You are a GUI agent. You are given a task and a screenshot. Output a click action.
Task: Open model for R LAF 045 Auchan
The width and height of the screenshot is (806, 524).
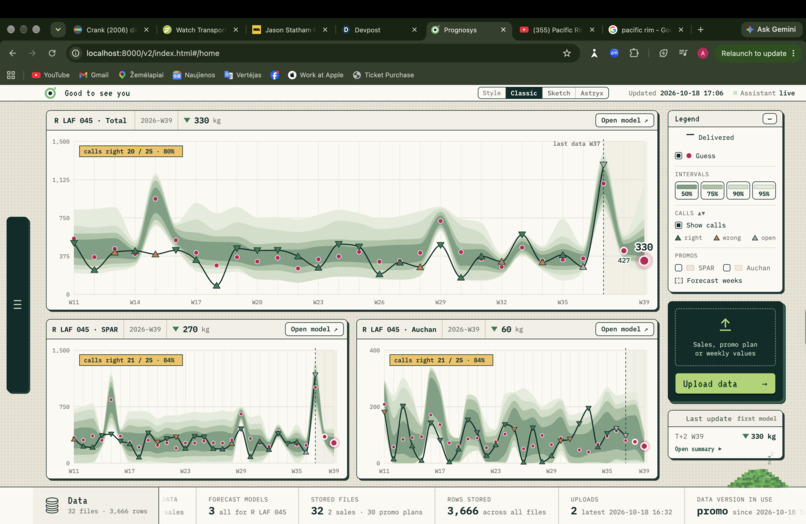tap(625, 329)
